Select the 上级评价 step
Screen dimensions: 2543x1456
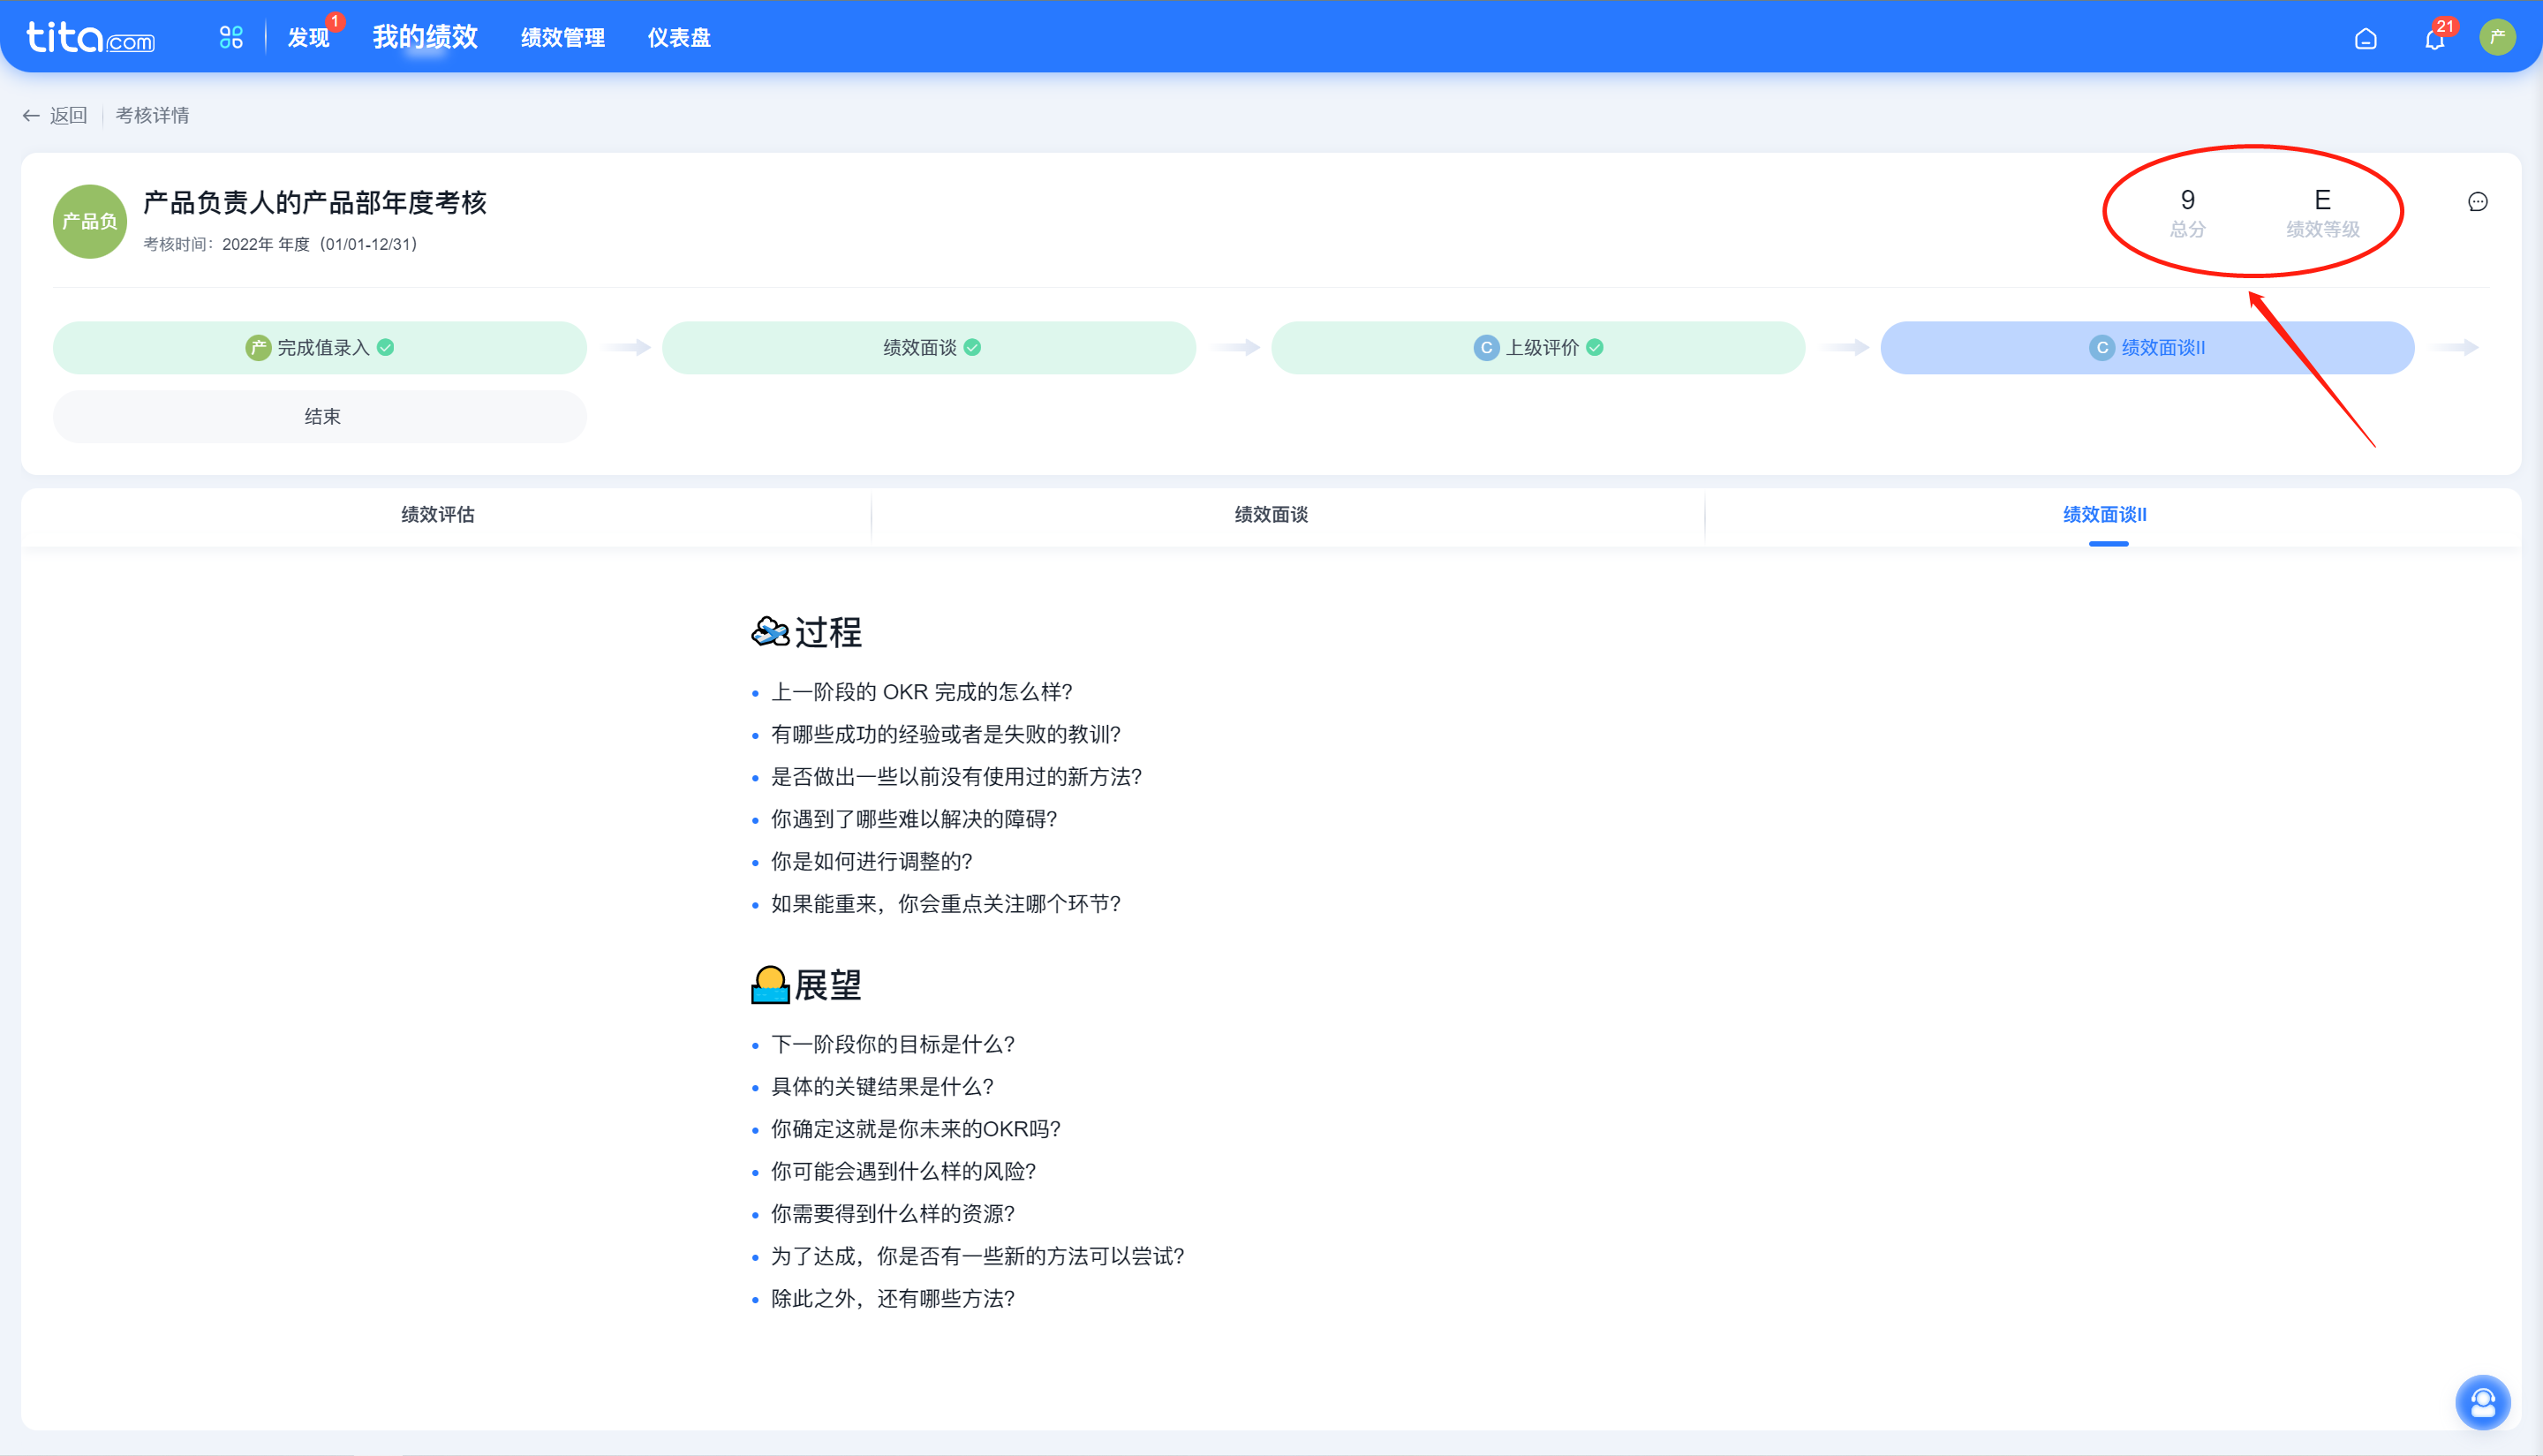[x=1538, y=347]
